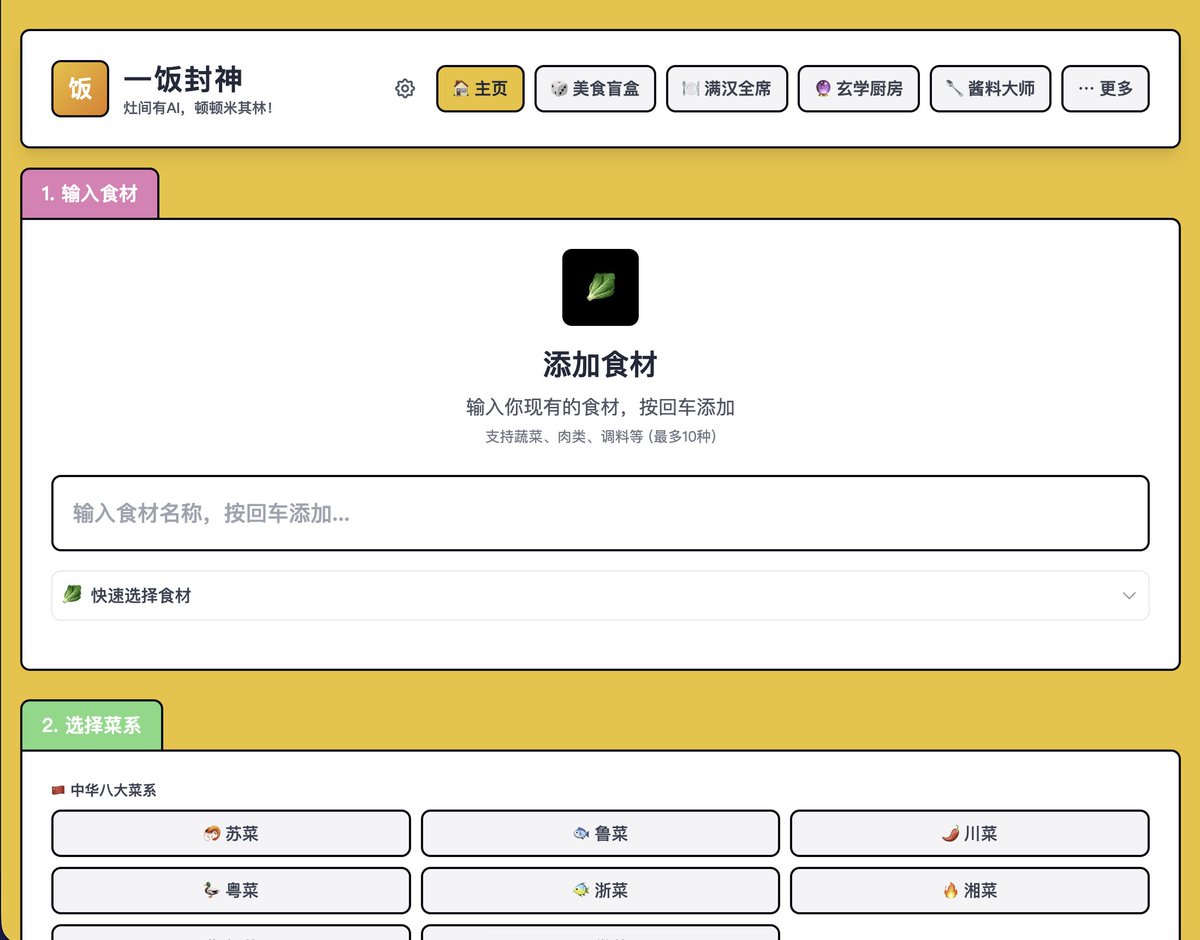Select the 酱料大师 tab
Image resolution: width=1200 pixels, height=940 pixels.
pyautogui.click(x=990, y=89)
